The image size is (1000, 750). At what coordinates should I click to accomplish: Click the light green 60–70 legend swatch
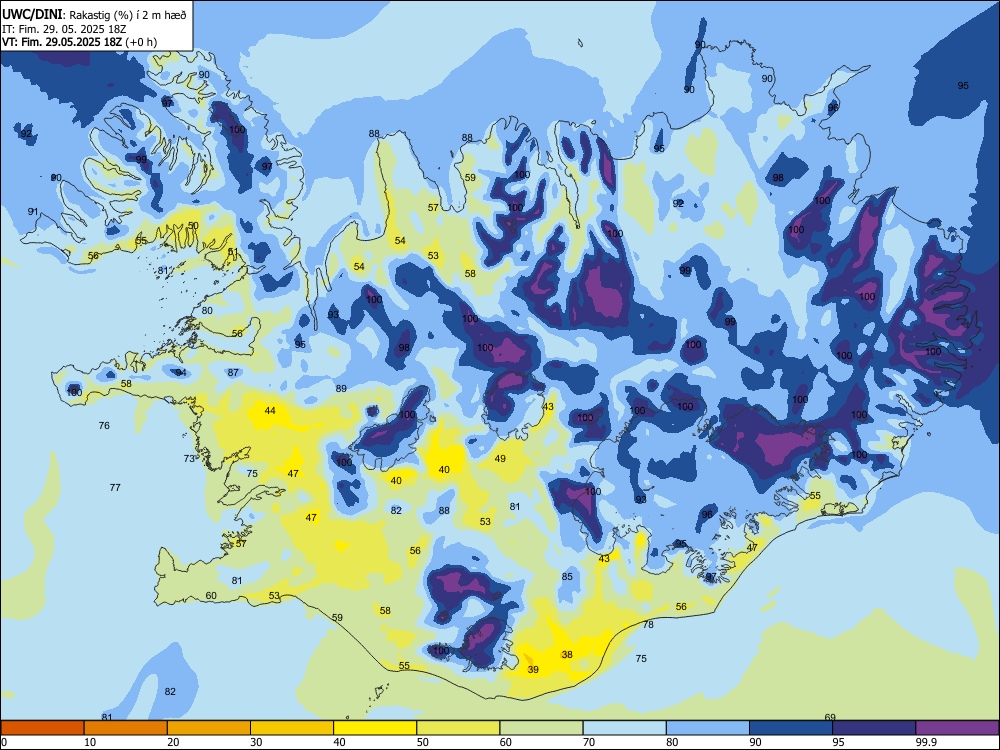point(541,728)
